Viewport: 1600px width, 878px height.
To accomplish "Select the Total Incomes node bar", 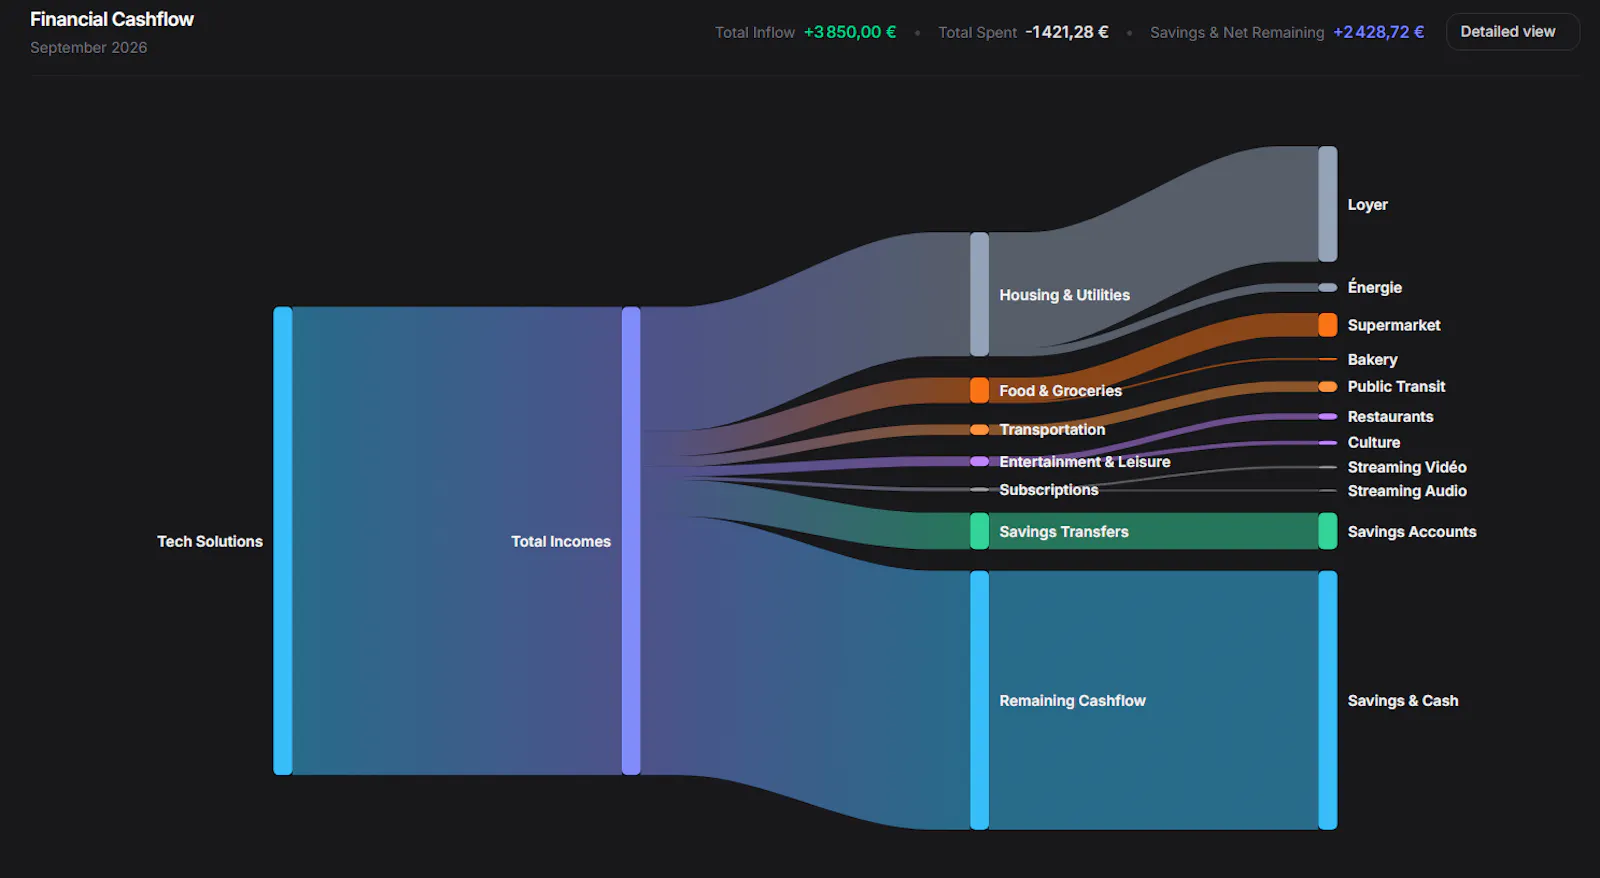I will pyautogui.click(x=631, y=541).
